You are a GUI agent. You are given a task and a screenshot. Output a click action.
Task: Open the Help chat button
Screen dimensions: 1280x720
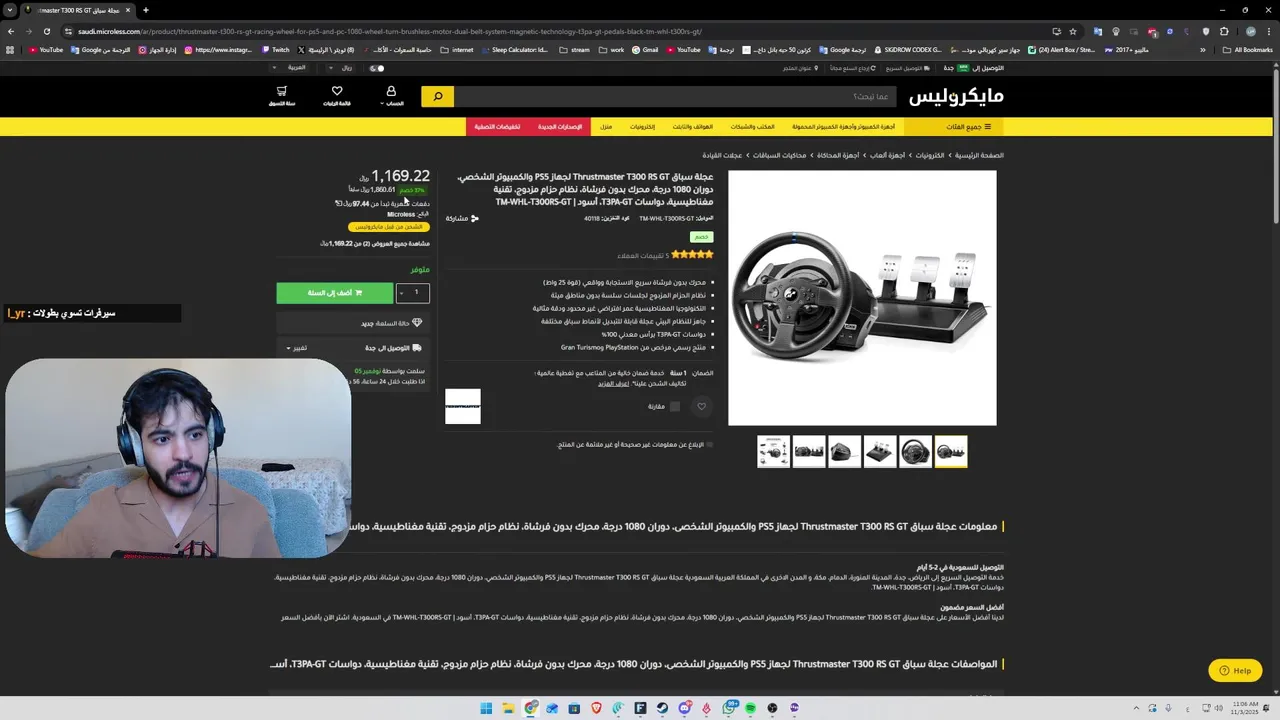click(1235, 671)
